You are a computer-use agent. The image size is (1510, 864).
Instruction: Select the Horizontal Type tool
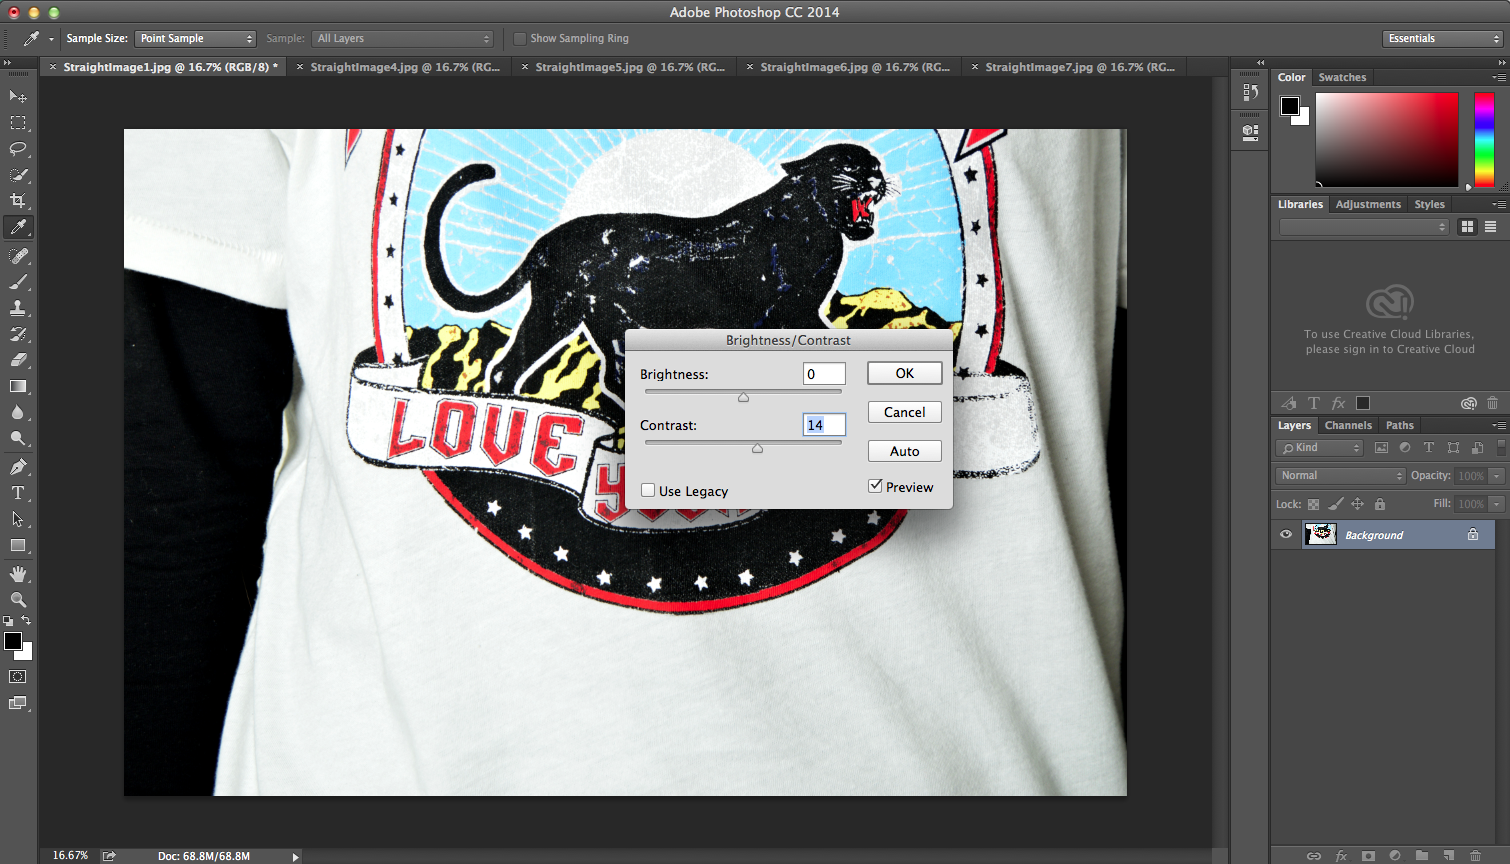pos(18,493)
